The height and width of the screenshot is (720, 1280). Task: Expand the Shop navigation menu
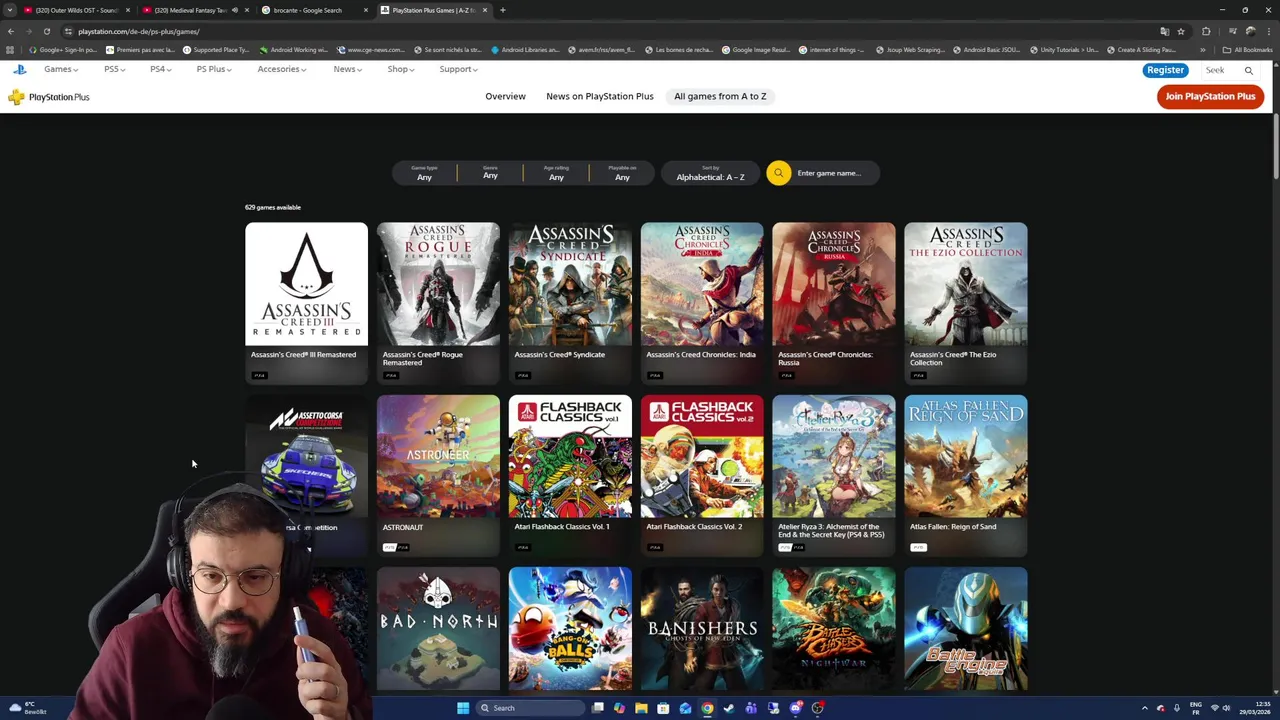tap(400, 69)
